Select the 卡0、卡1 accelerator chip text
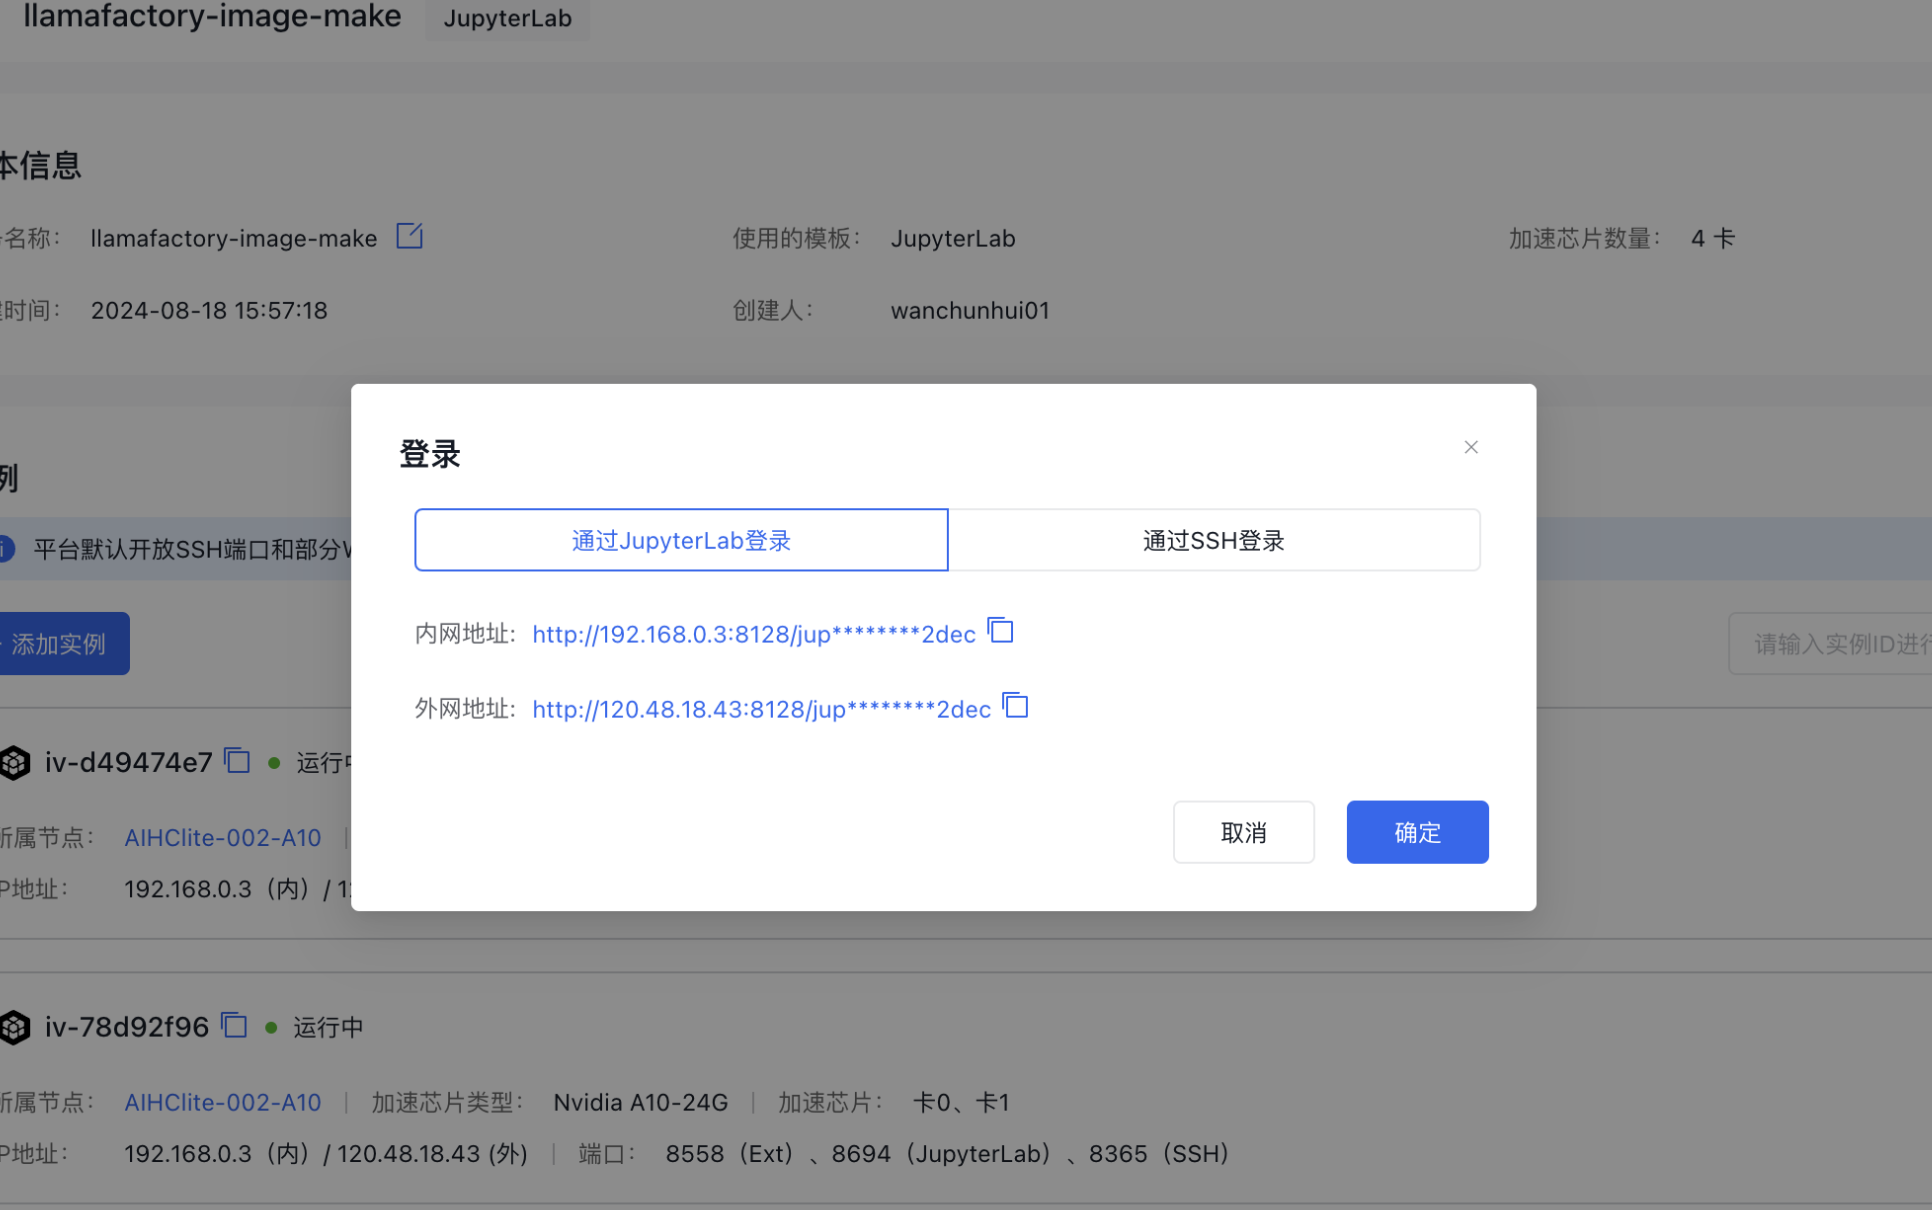Viewport: 1932px width, 1210px height. 961,1102
